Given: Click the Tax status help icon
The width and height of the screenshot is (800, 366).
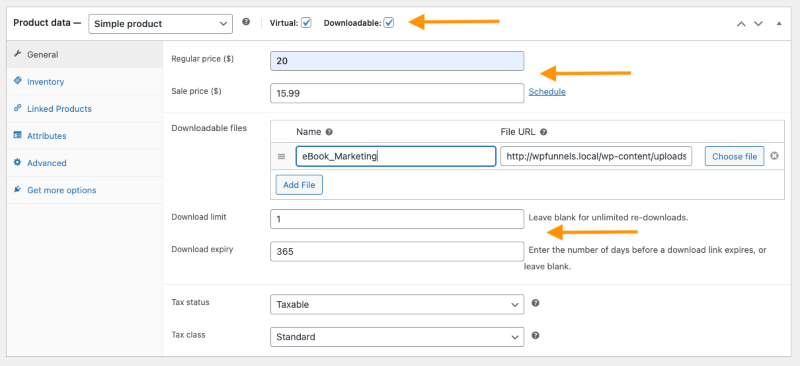Looking at the screenshot, I should point(535,303).
